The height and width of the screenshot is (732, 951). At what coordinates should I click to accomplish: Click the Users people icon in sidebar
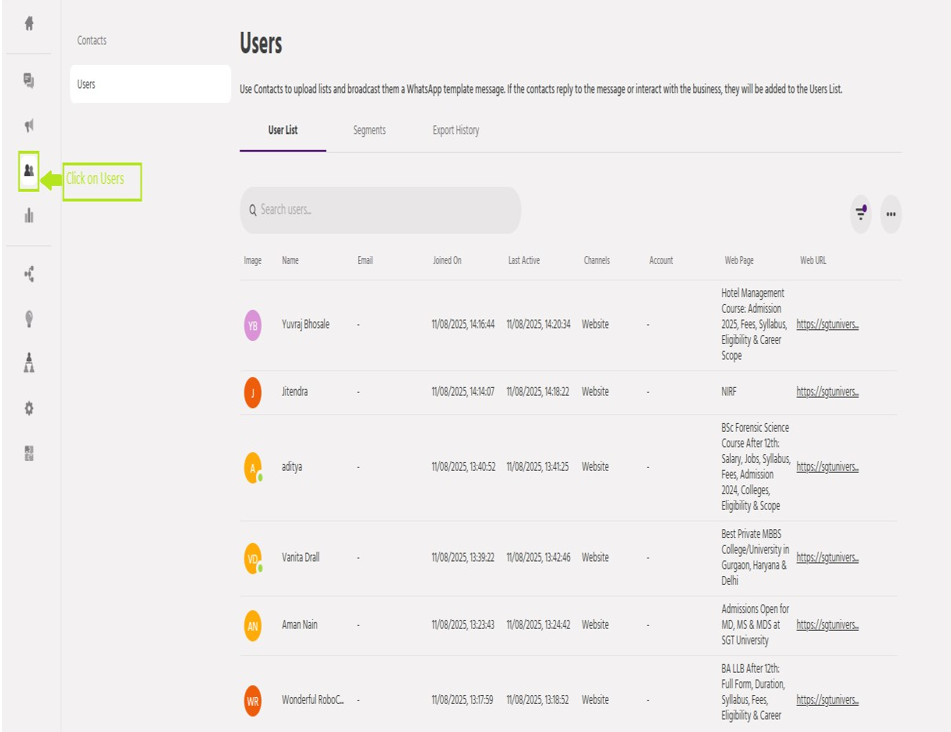[x=29, y=171]
